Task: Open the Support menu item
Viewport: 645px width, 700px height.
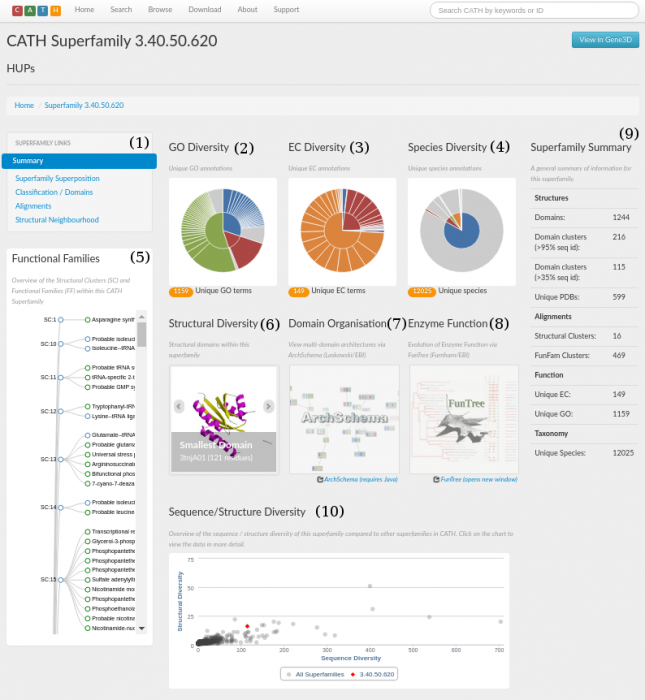Action: click(286, 9)
